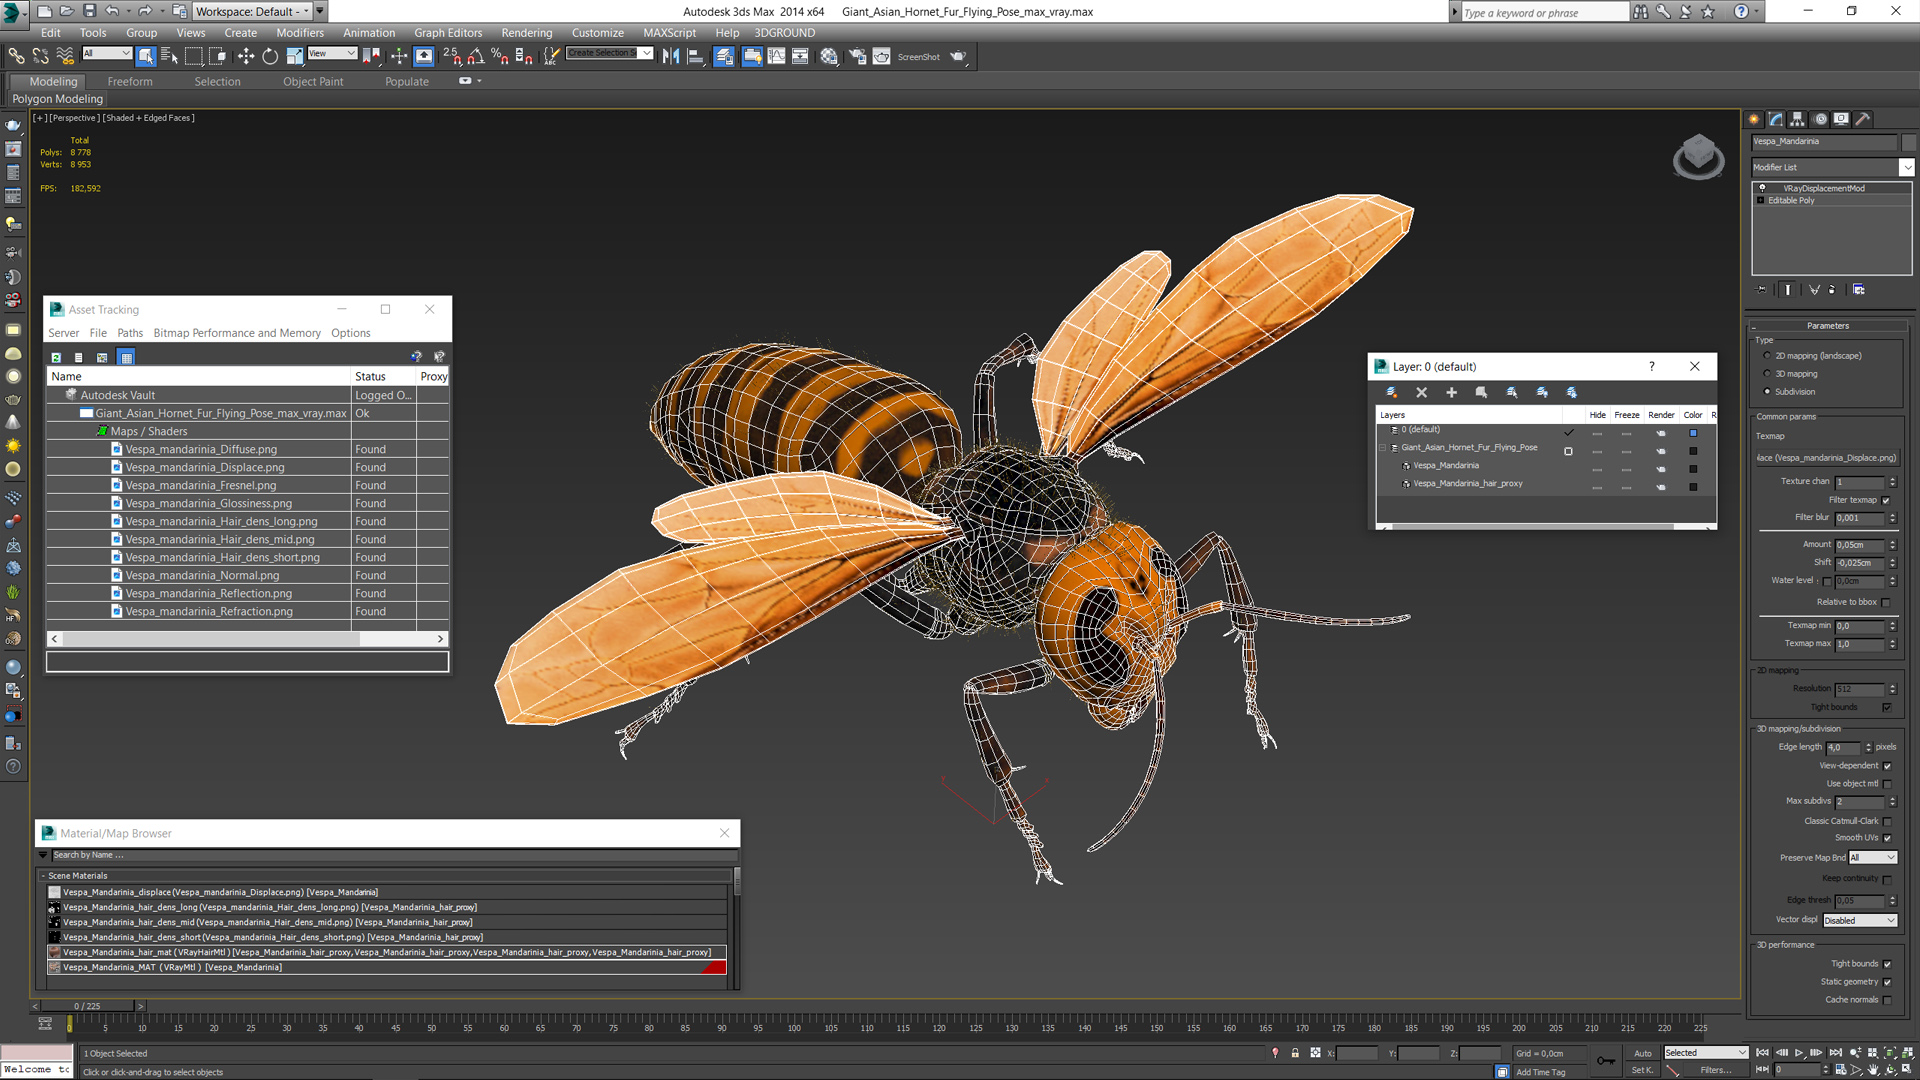Toggle View-dependent checkbox
This screenshot has width=1920, height=1080.
coord(1887,766)
